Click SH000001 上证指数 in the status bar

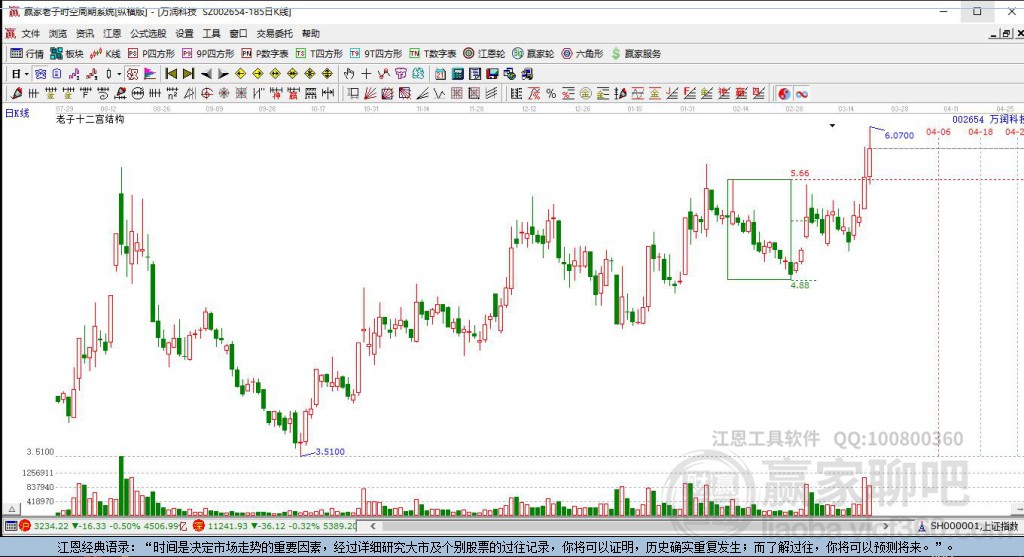[x=974, y=526]
